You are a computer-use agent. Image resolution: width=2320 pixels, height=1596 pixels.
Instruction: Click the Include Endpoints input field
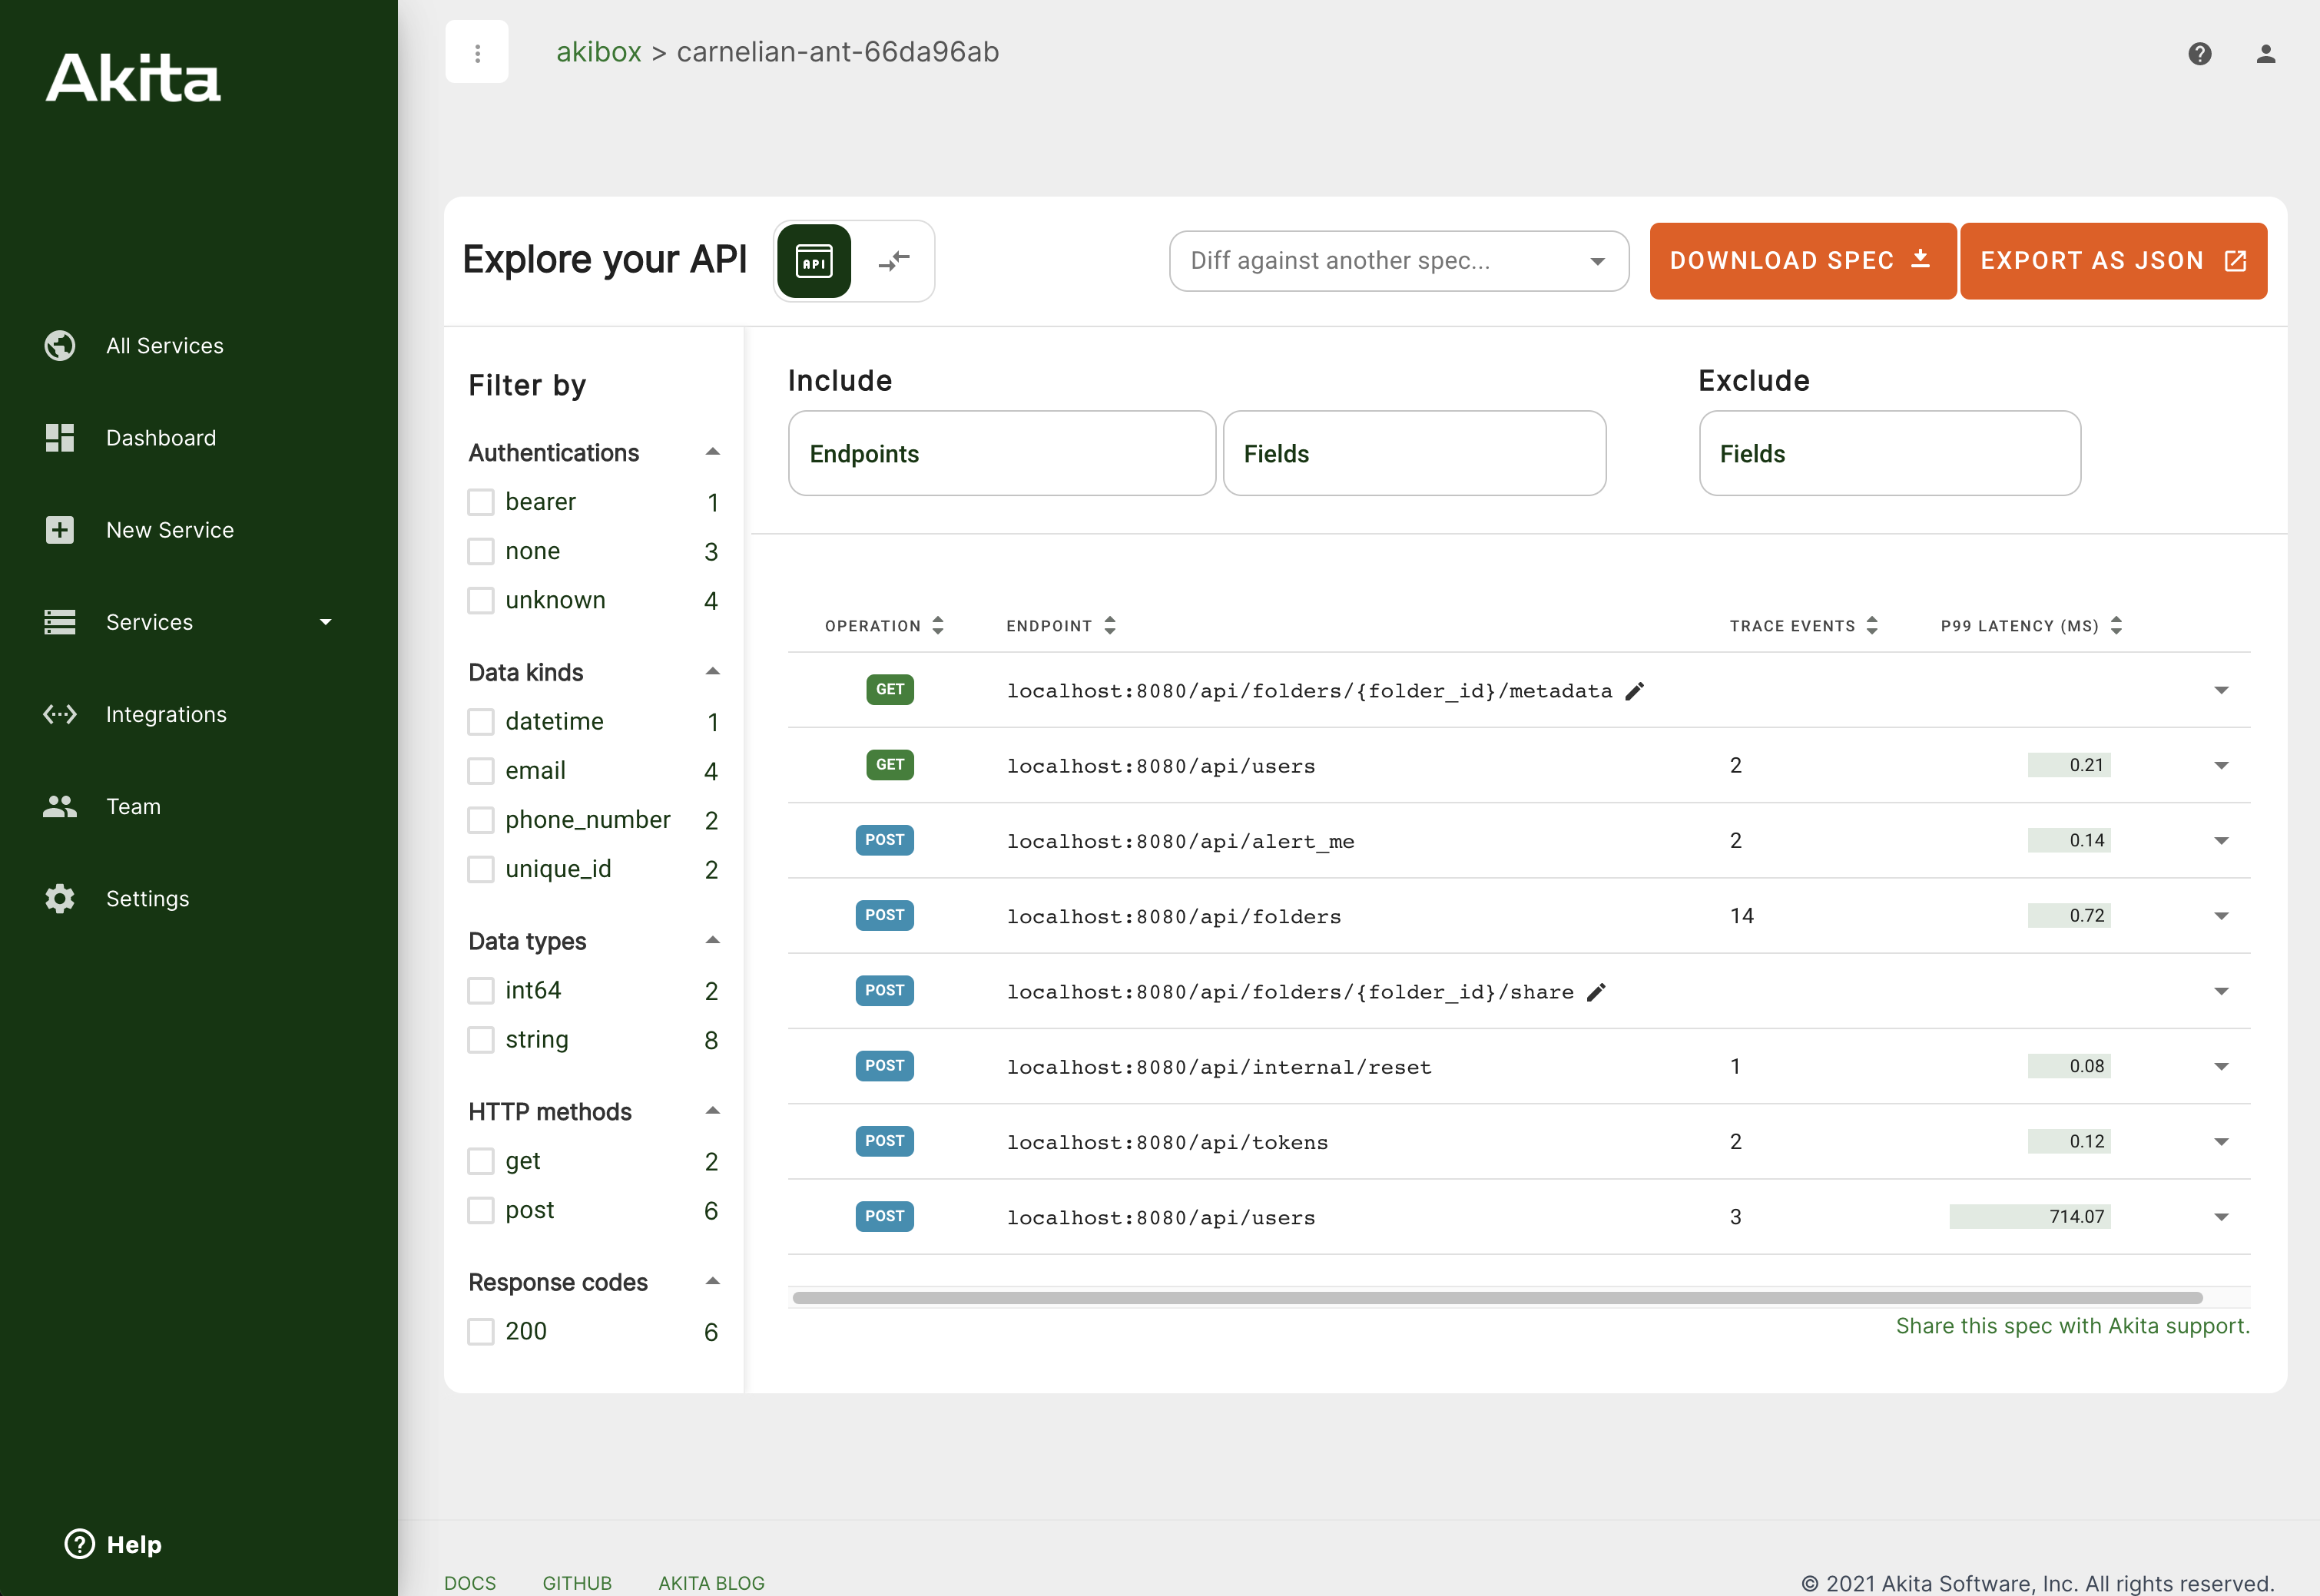tap(1001, 454)
